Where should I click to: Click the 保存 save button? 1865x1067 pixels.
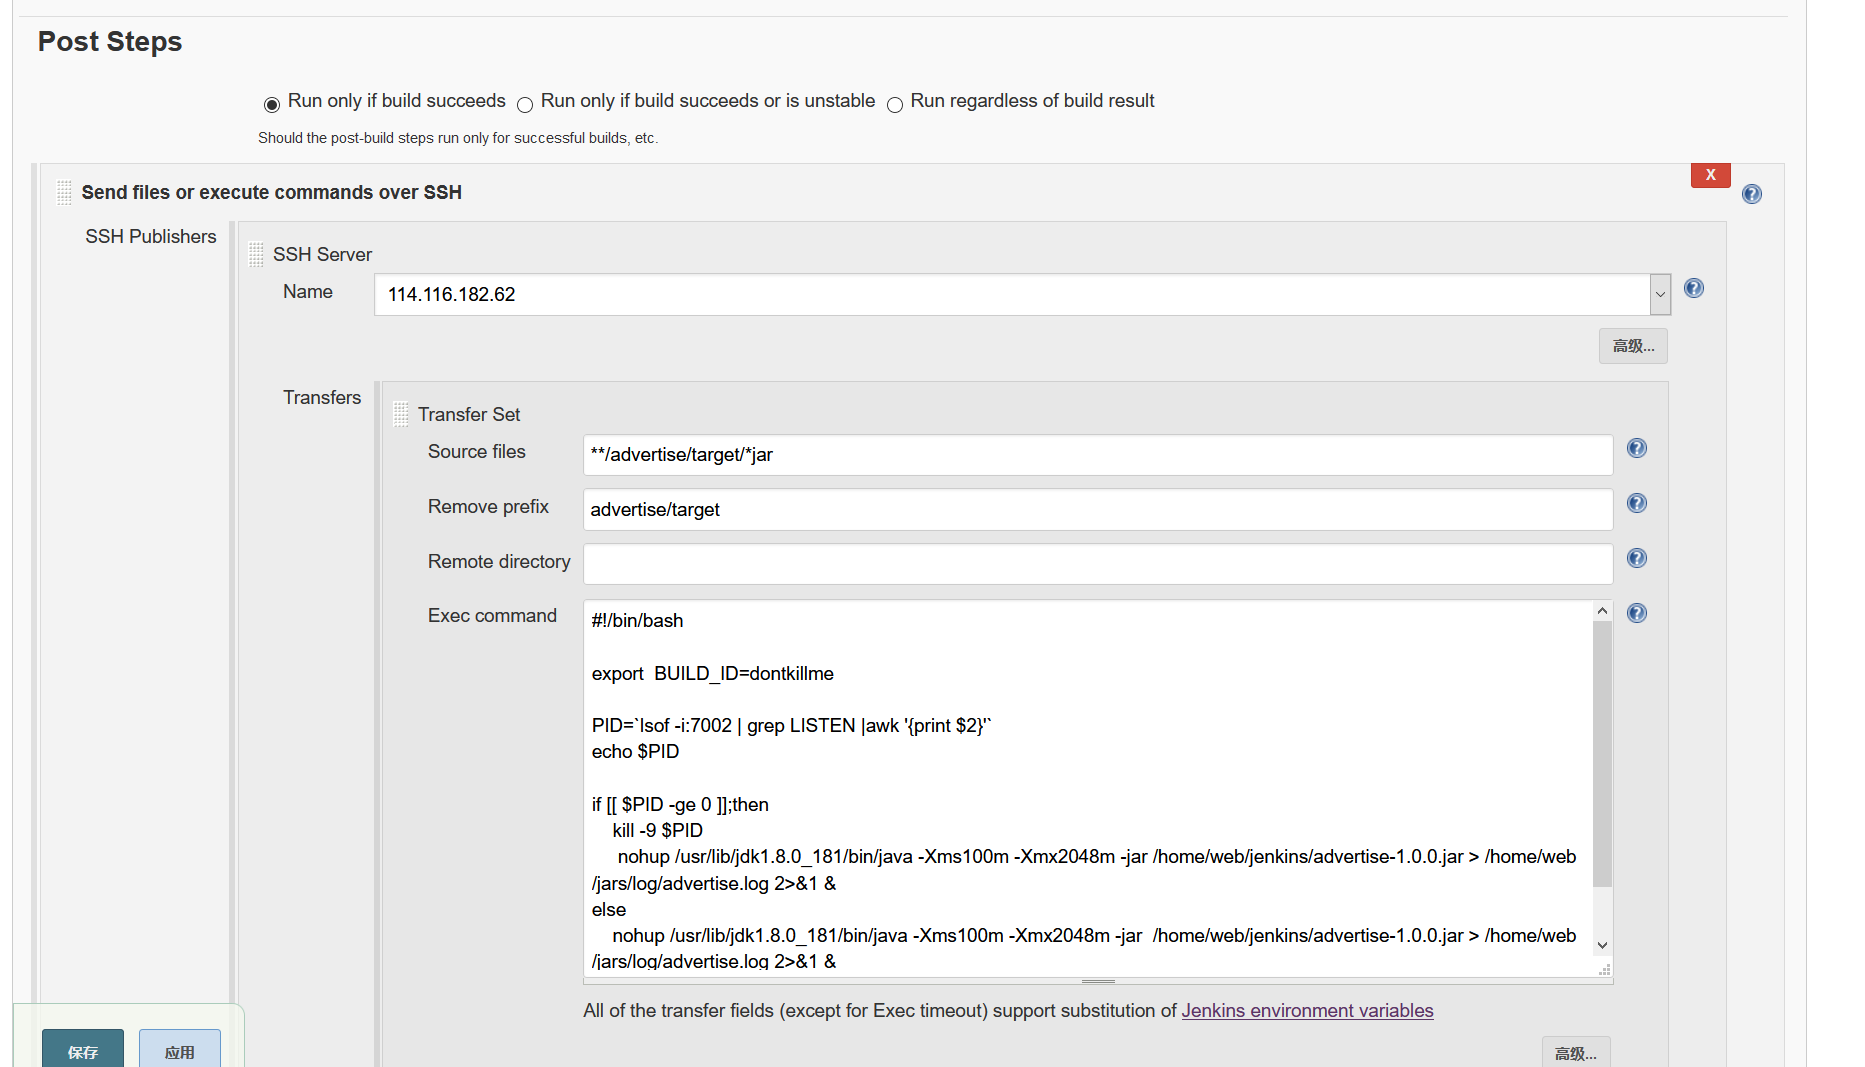pyautogui.click(x=82, y=1051)
